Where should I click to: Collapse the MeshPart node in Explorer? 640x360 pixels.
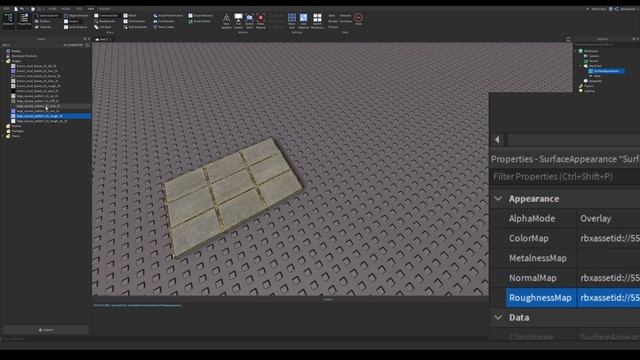pyautogui.click(x=580, y=66)
